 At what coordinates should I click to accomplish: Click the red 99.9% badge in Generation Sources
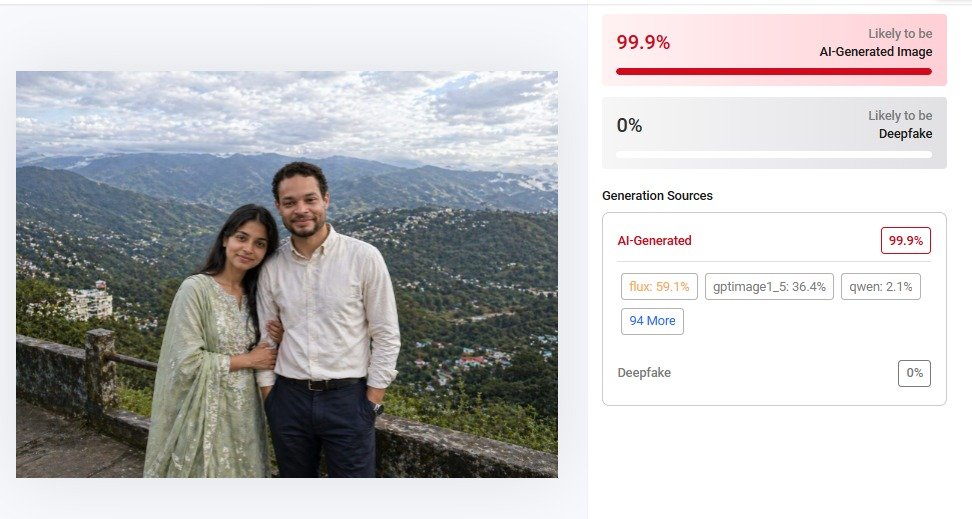click(x=905, y=241)
